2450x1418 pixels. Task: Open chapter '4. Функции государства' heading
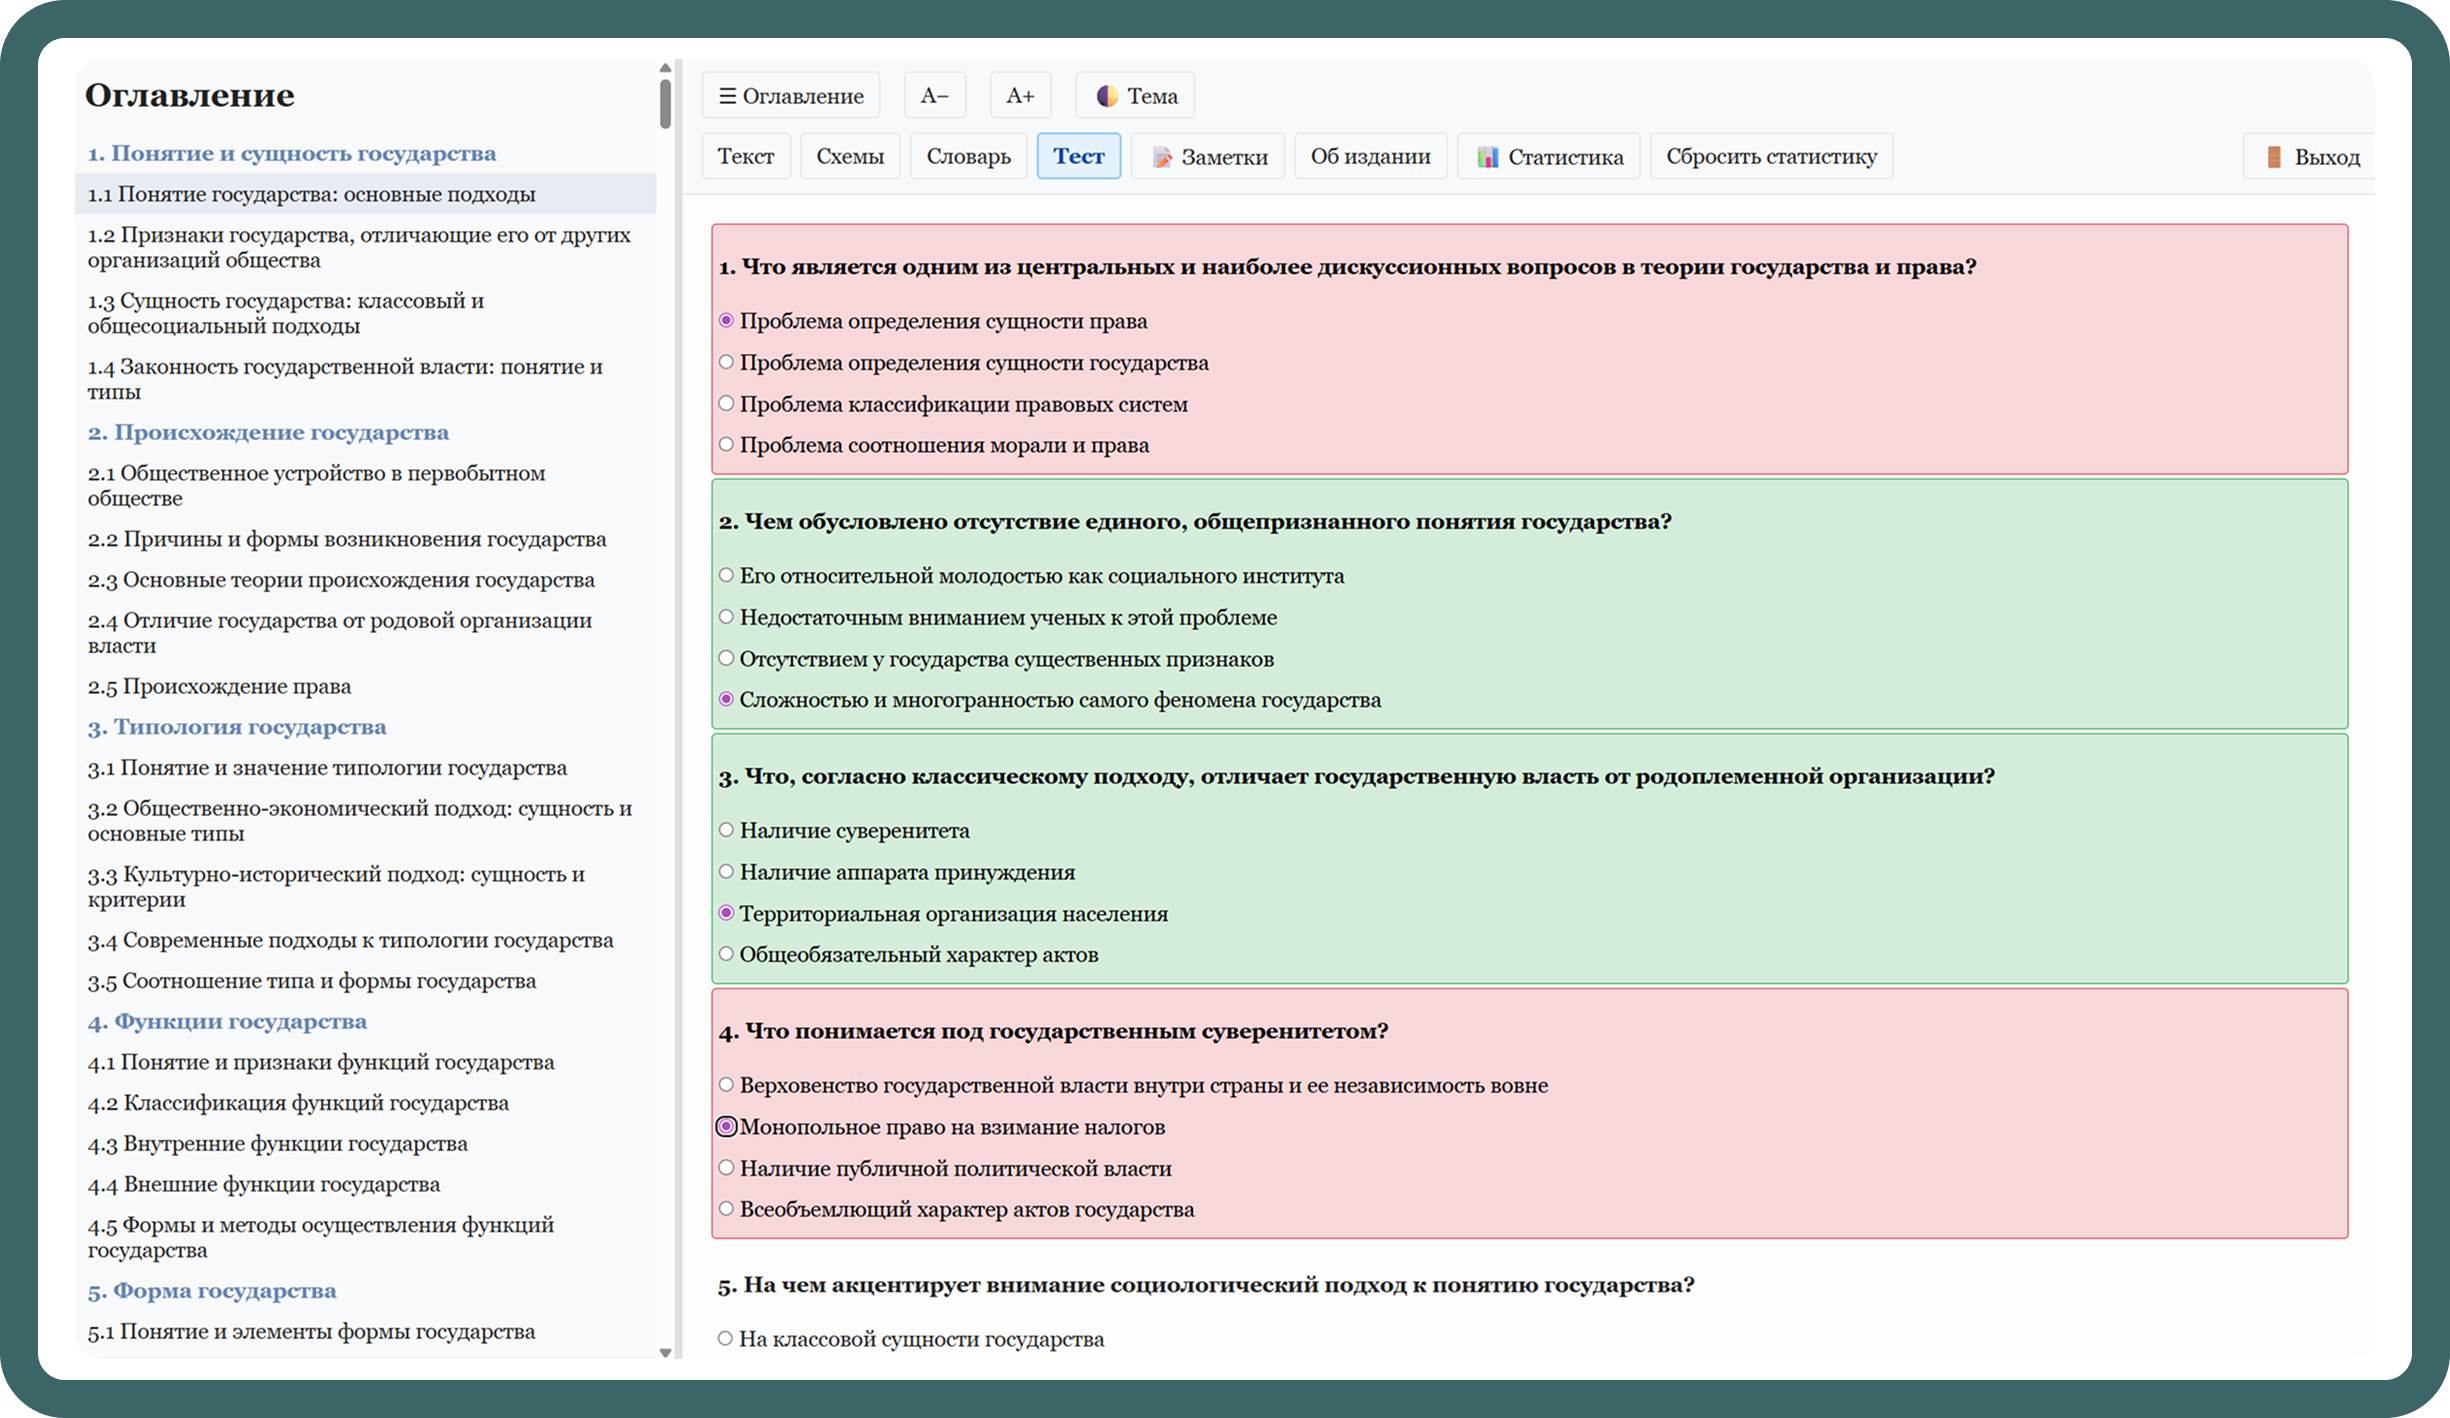227,1021
